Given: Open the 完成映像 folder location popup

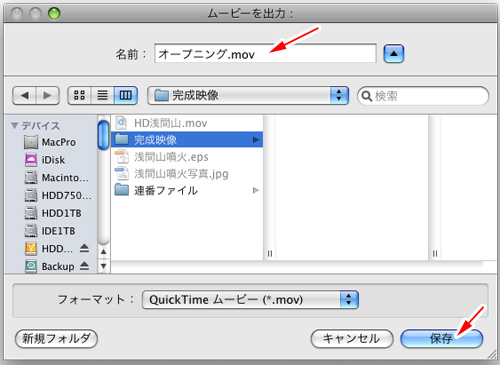Looking at the screenshot, I should 248,96.
